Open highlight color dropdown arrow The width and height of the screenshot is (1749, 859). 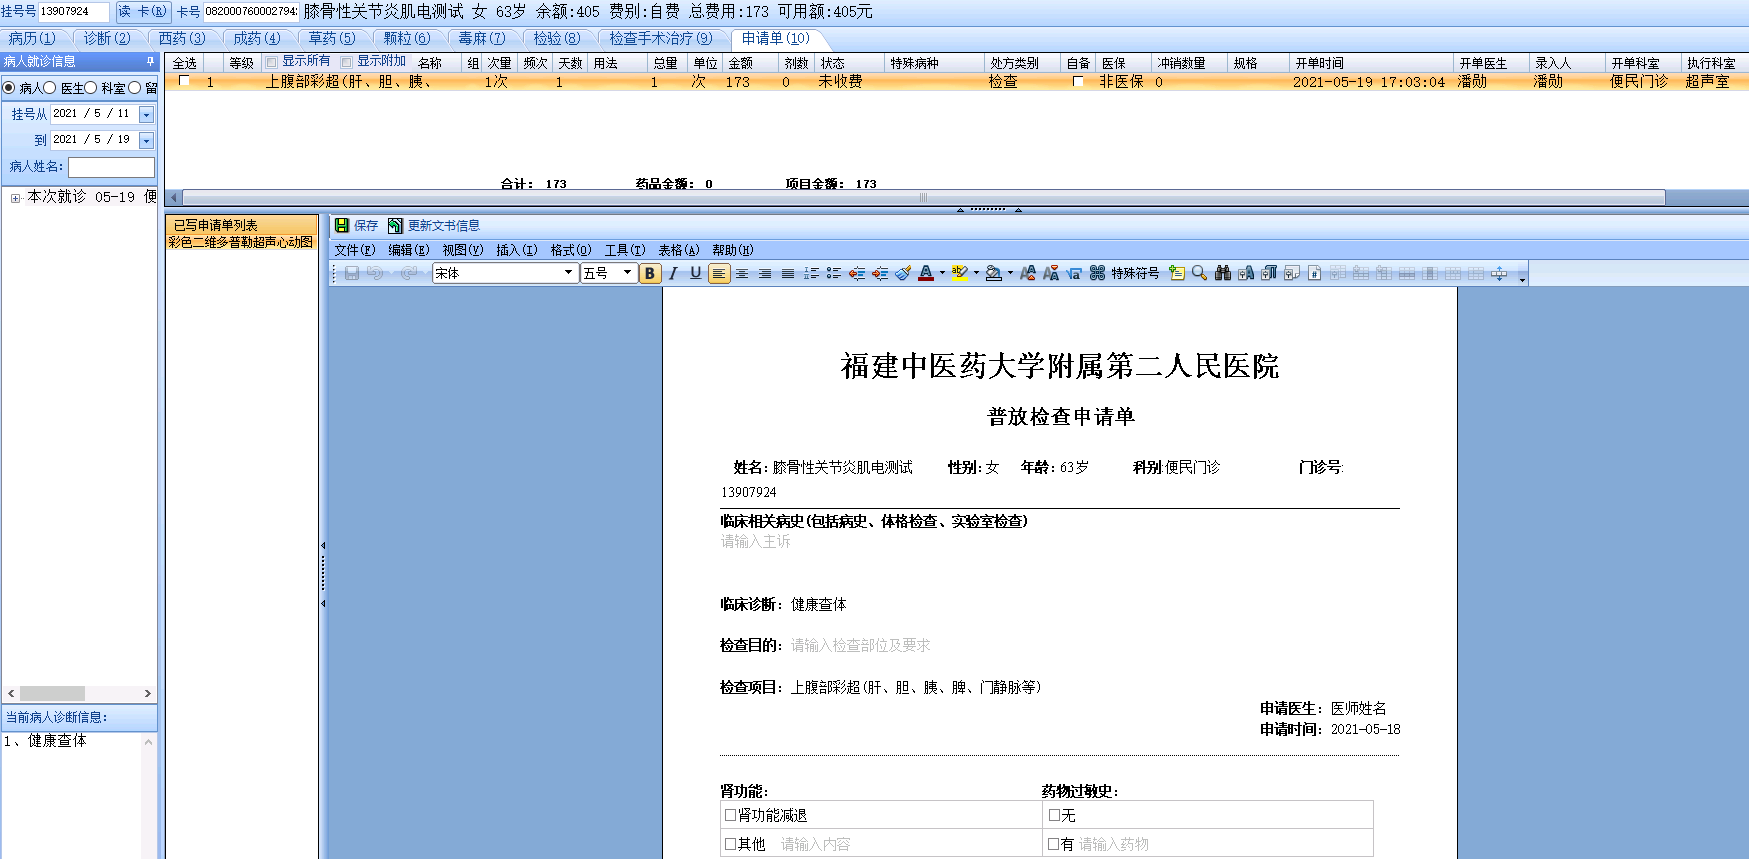click(976, 273)
